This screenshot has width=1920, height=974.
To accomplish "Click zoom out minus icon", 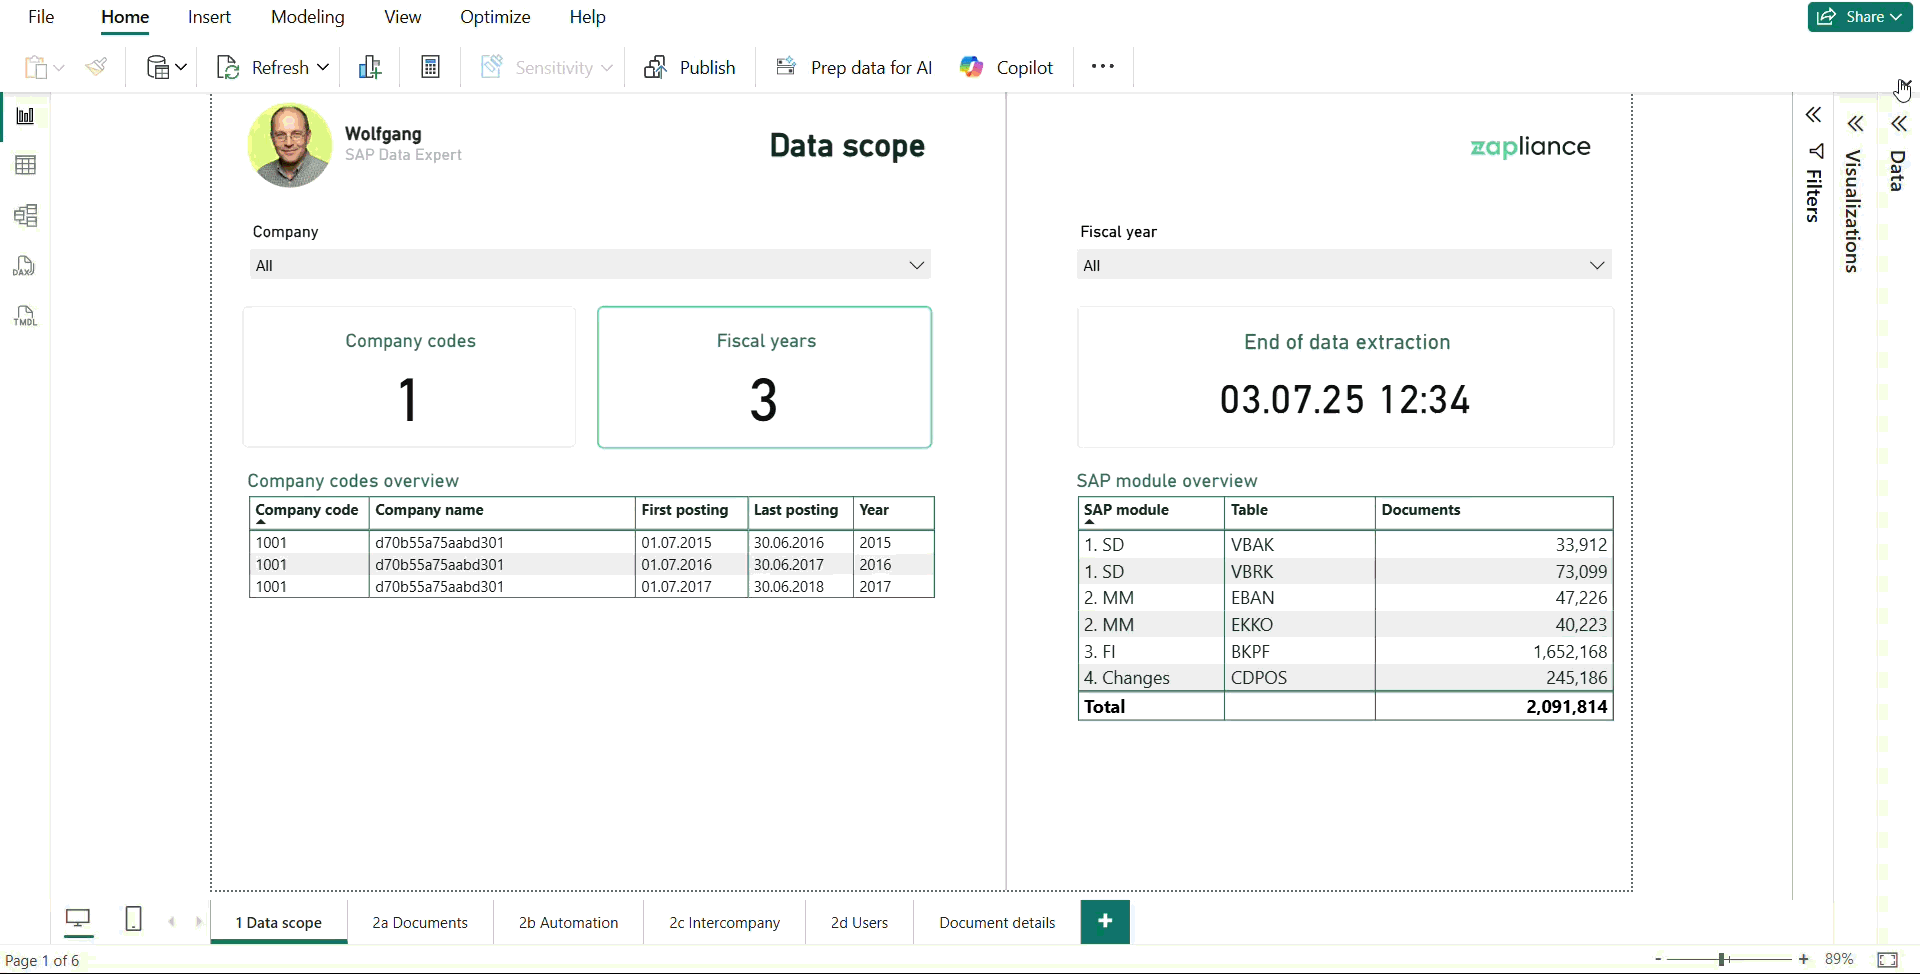I will click(x=1658, y=959).
